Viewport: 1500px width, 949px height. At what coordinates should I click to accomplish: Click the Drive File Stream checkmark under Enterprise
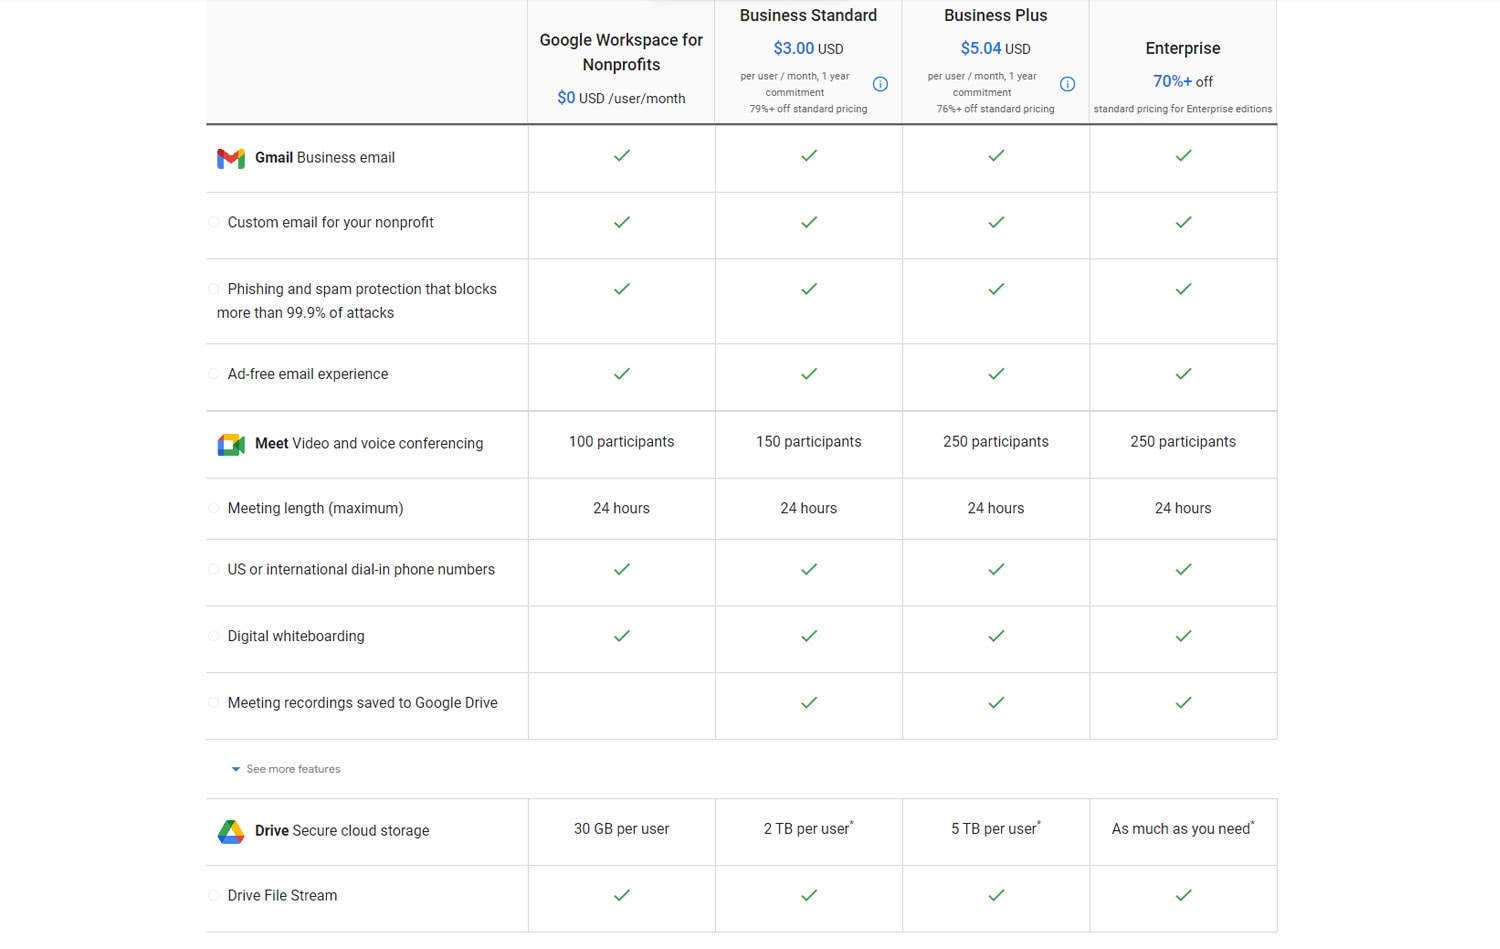1183,896
